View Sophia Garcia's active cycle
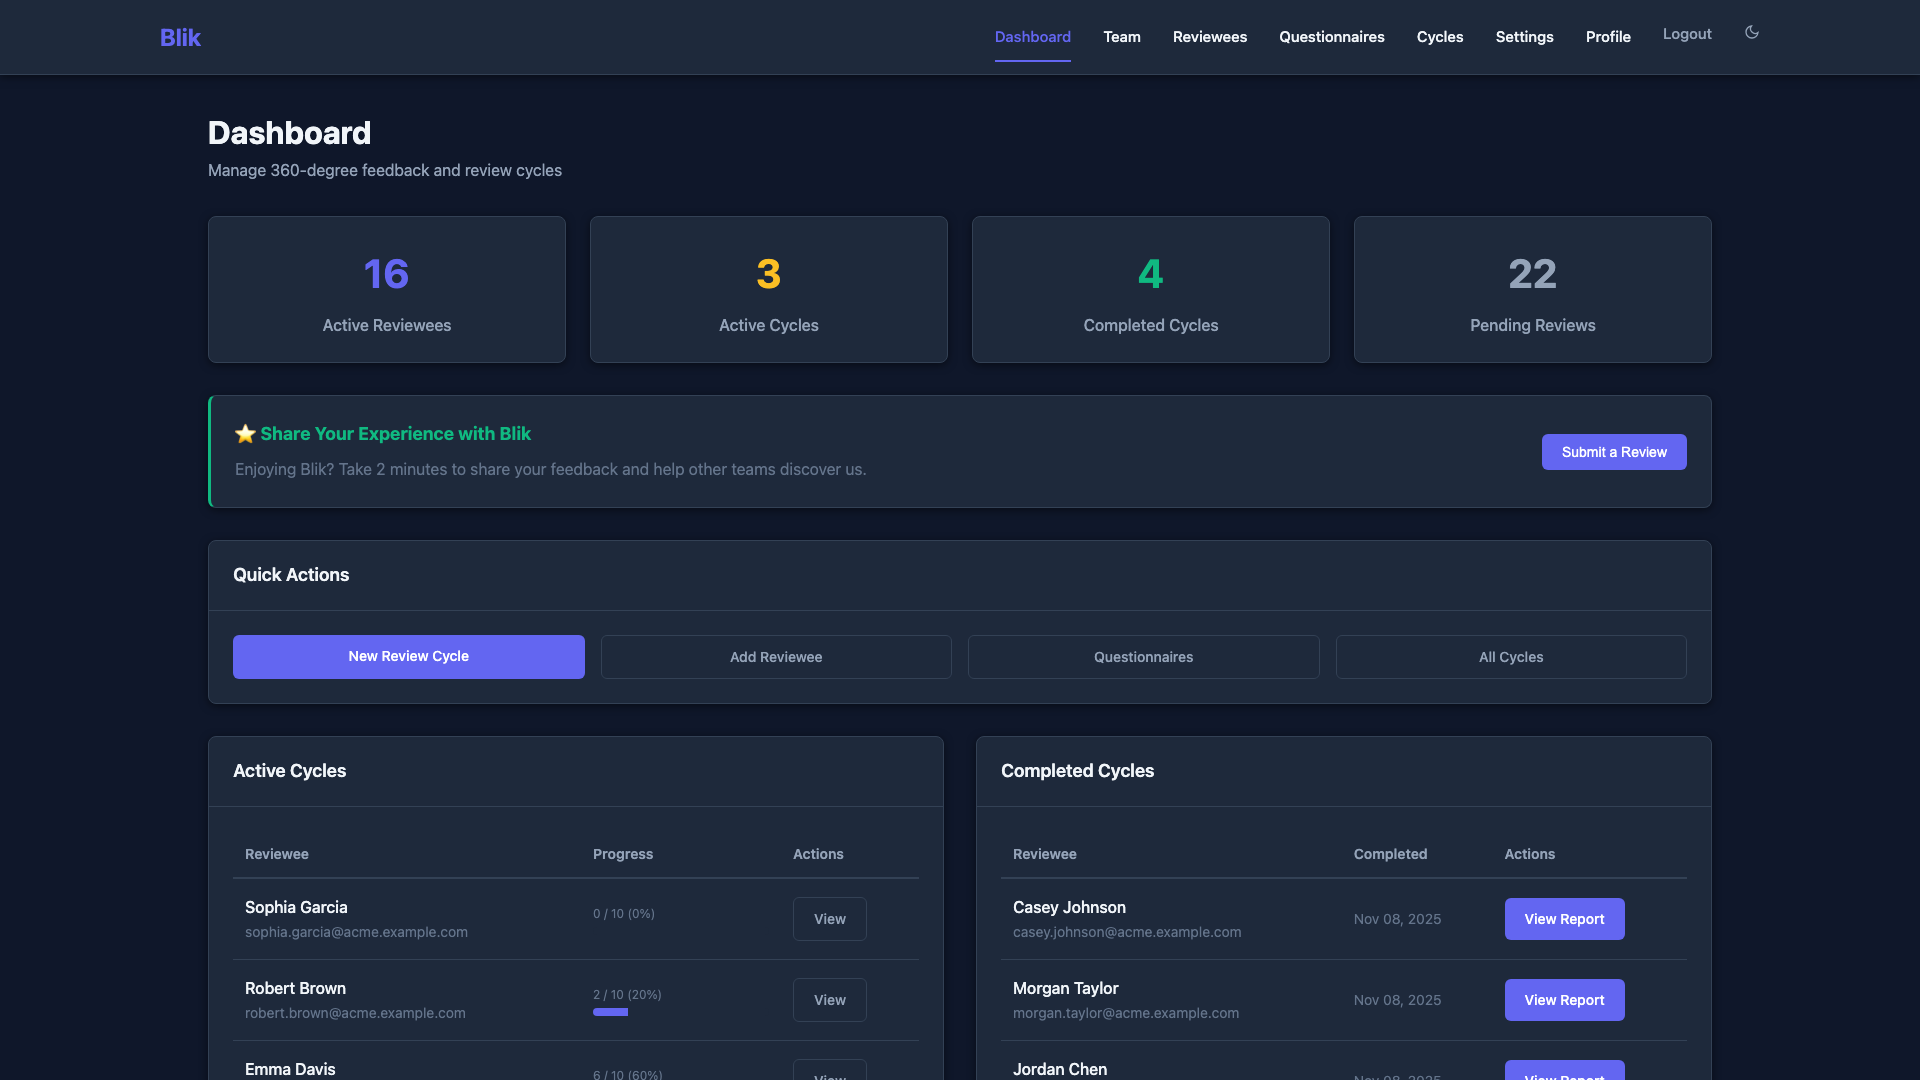The image size is (1920, 1080). (x=829, y=918)
